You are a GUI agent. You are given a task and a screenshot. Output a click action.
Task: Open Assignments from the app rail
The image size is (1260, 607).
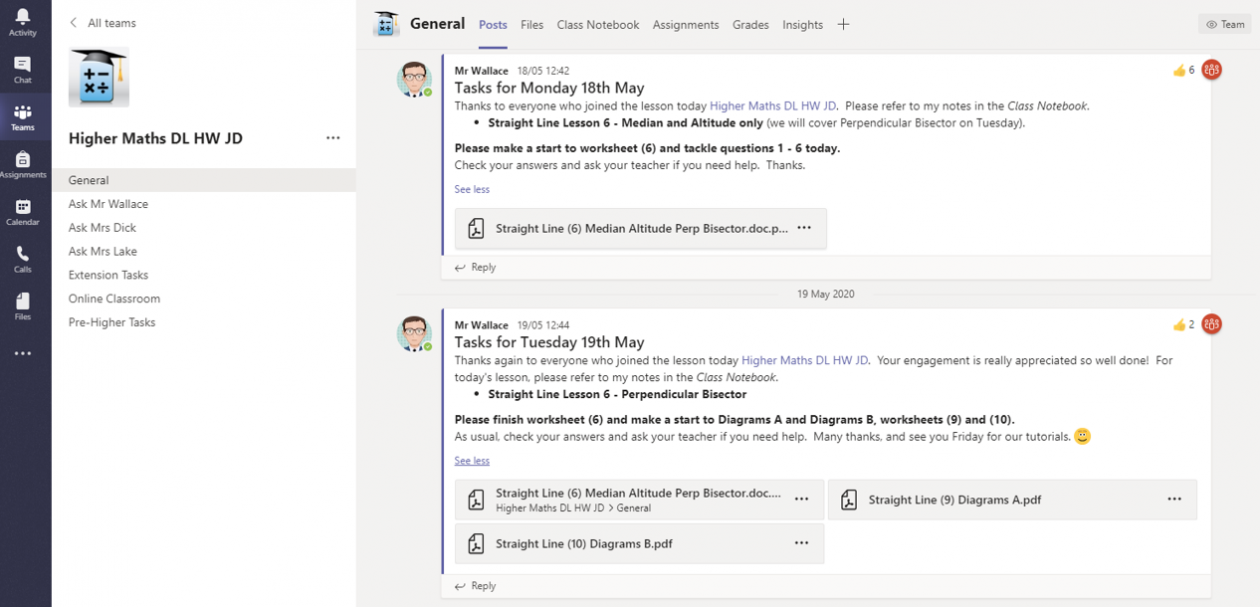tap(22, 159)
